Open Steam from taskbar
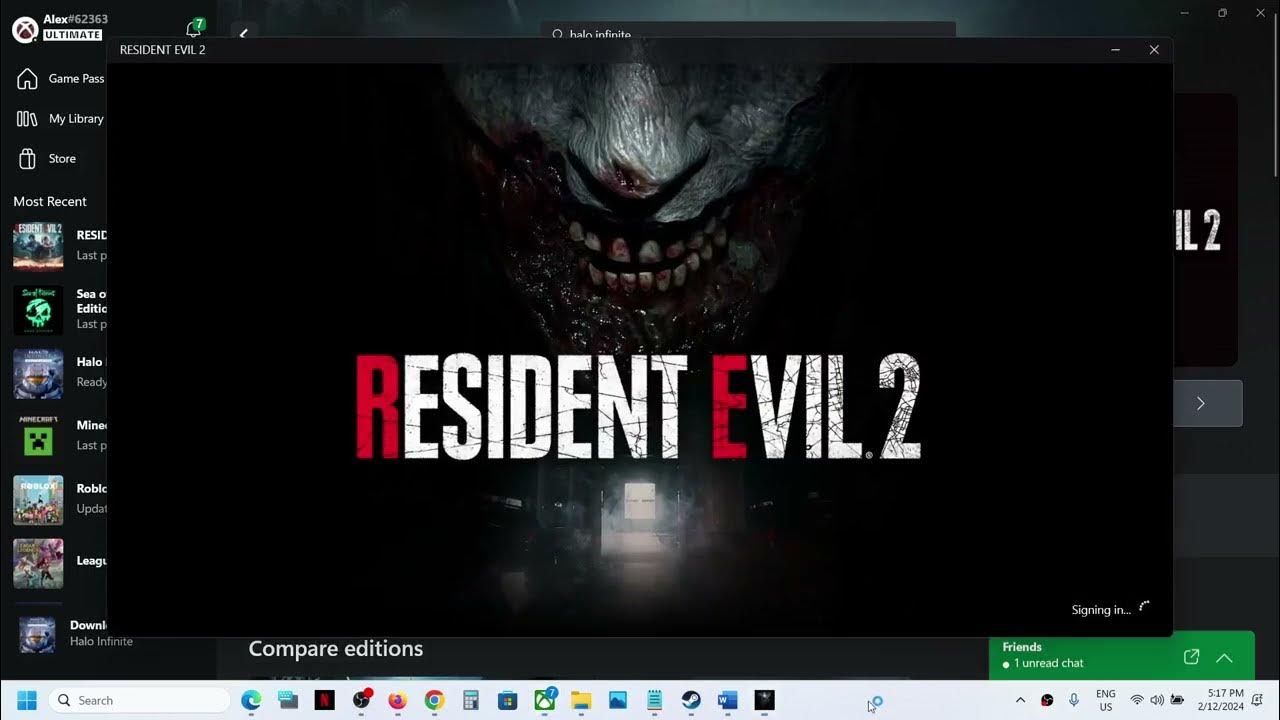 click(691, 700)
